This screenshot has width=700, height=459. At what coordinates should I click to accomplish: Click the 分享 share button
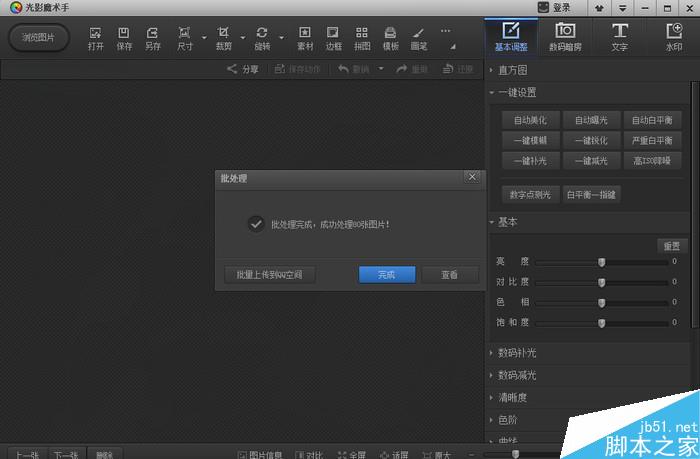pos(243,69)
